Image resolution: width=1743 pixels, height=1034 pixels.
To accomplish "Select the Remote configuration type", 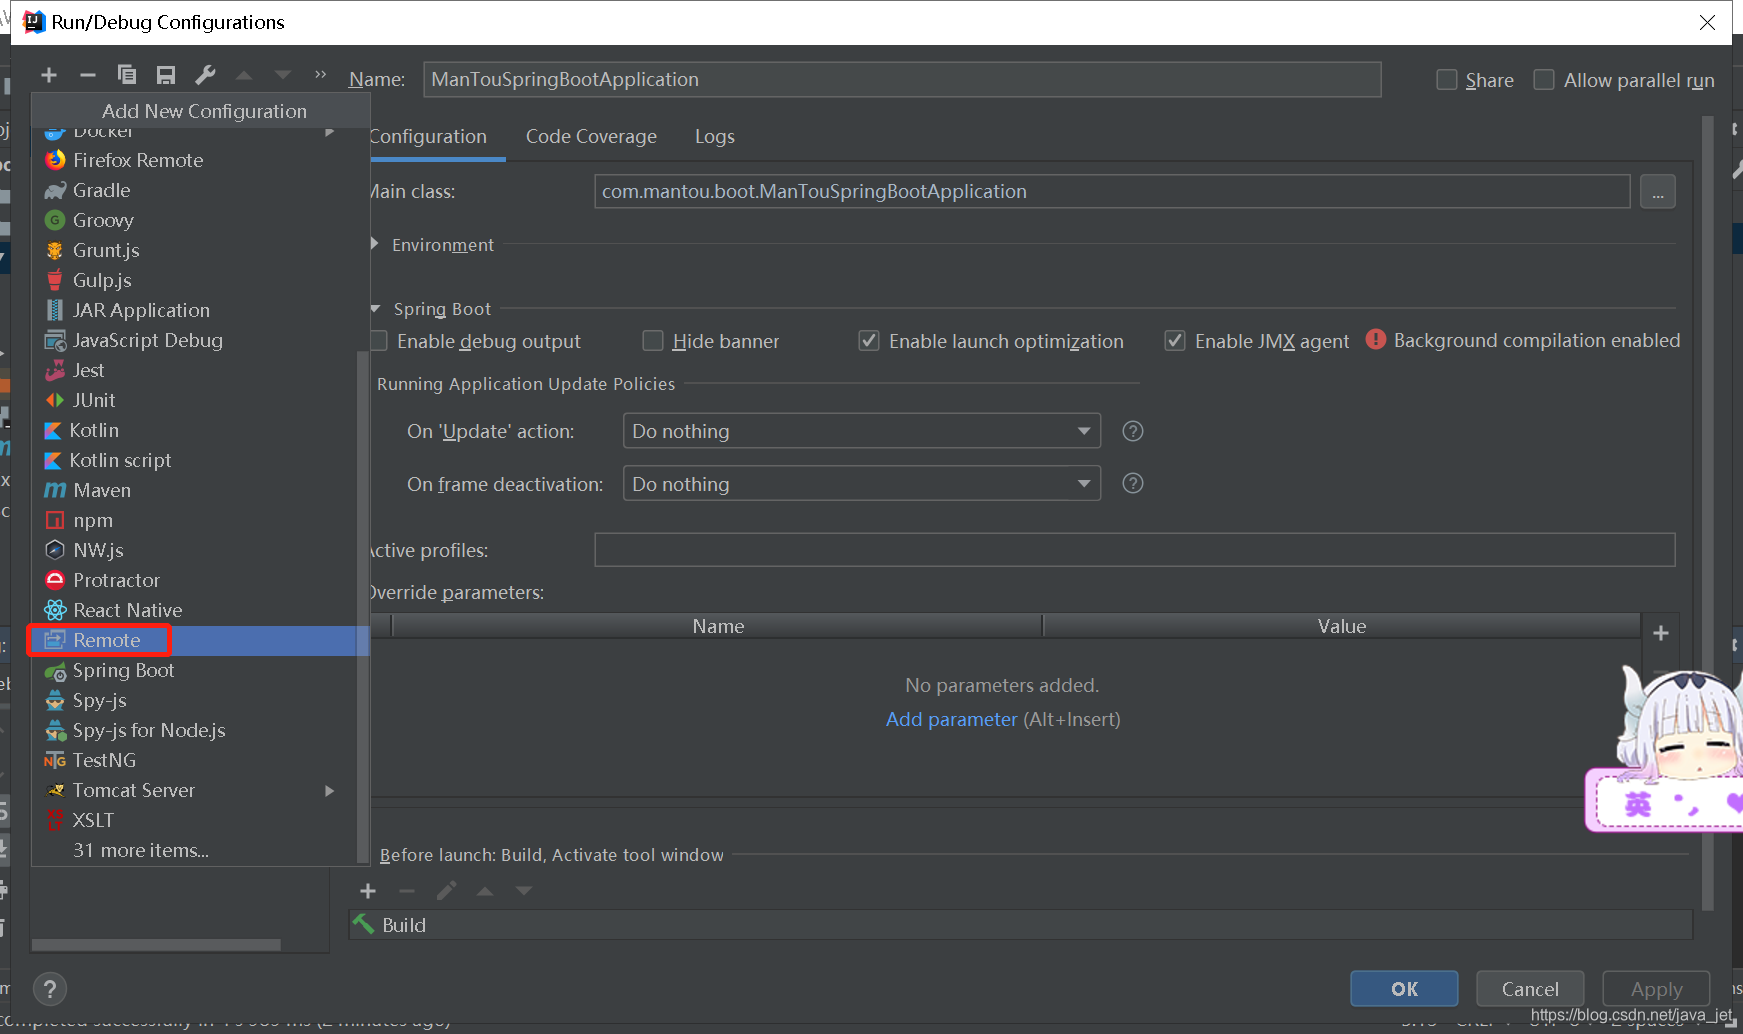I will (200, 640).
